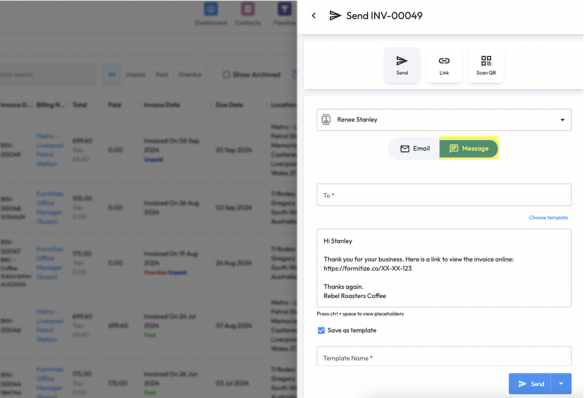
Task: Expand the Send button dropdown arrow
Action: (561, 383)
